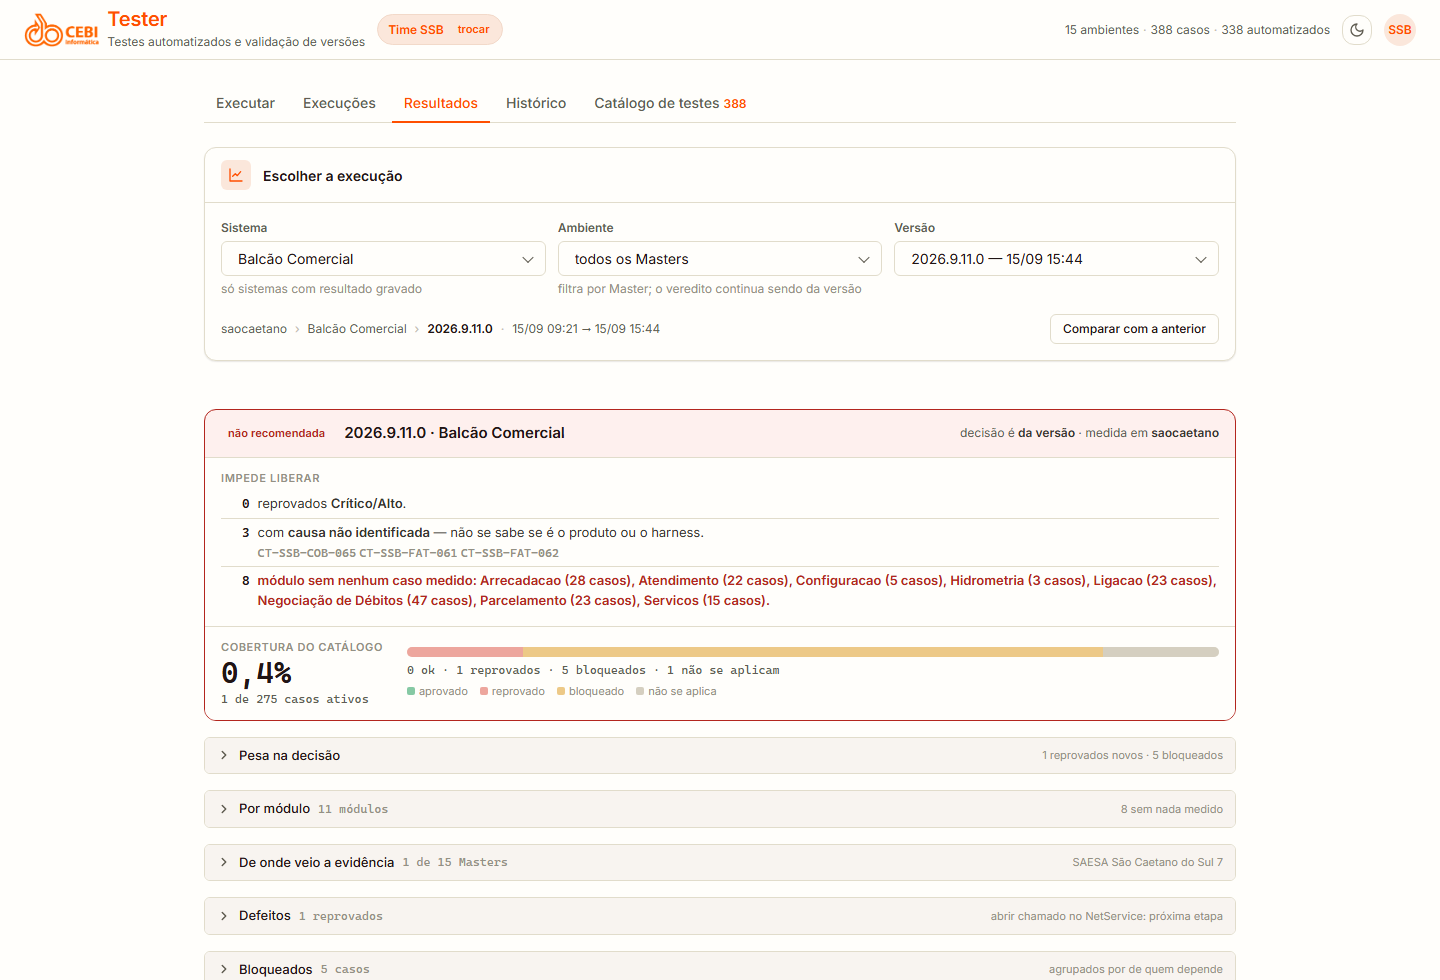Open the Ambiente dropdown todos os Masters

(720, 259)
